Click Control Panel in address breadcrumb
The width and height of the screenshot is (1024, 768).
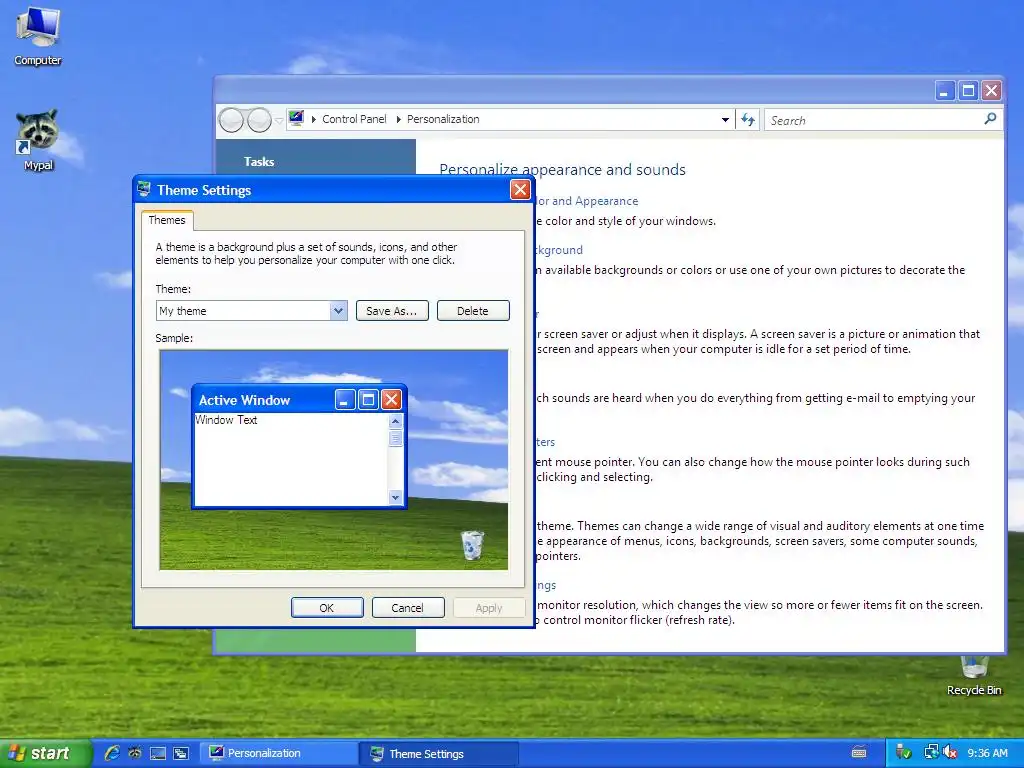[x=354, y=119]
